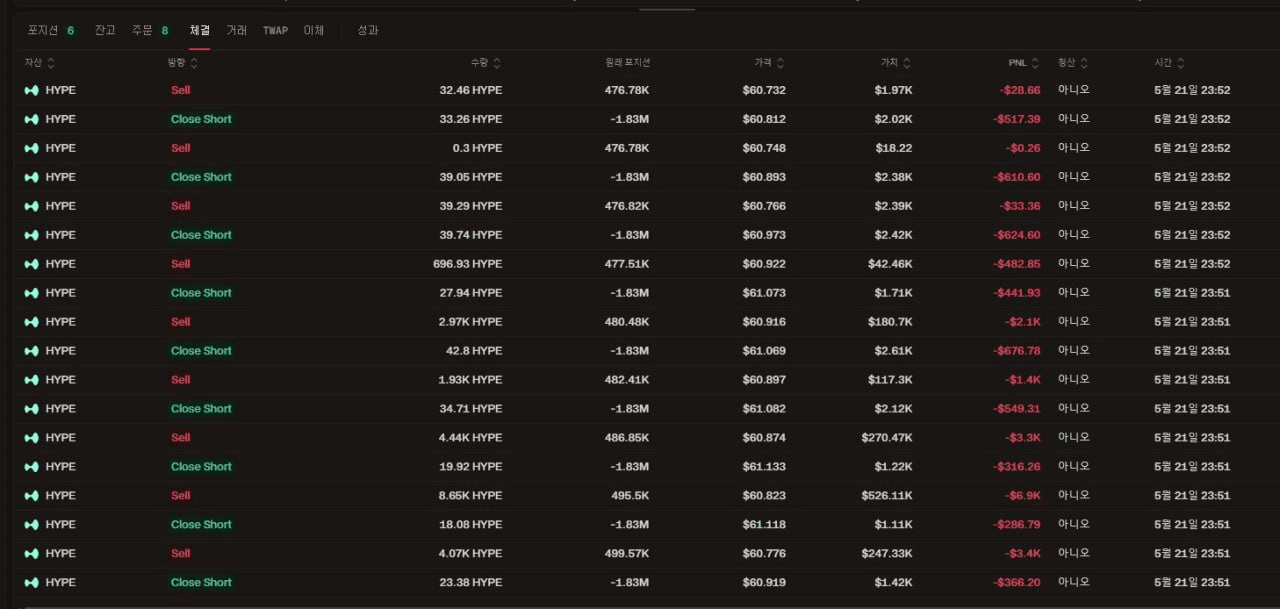Click the HYPE token icon in the 1.93K HYPE row
Screen dimensions: 1280x609
pos(32,380)
